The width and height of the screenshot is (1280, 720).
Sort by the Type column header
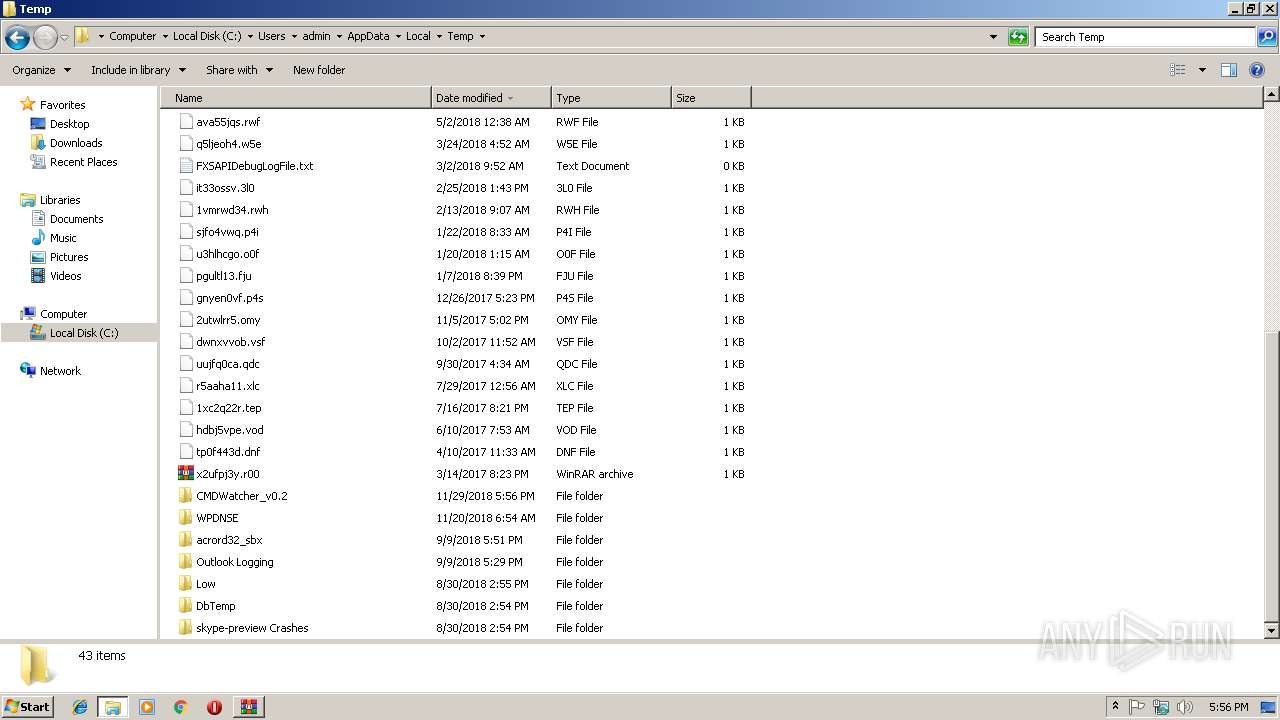coord(611,98)
